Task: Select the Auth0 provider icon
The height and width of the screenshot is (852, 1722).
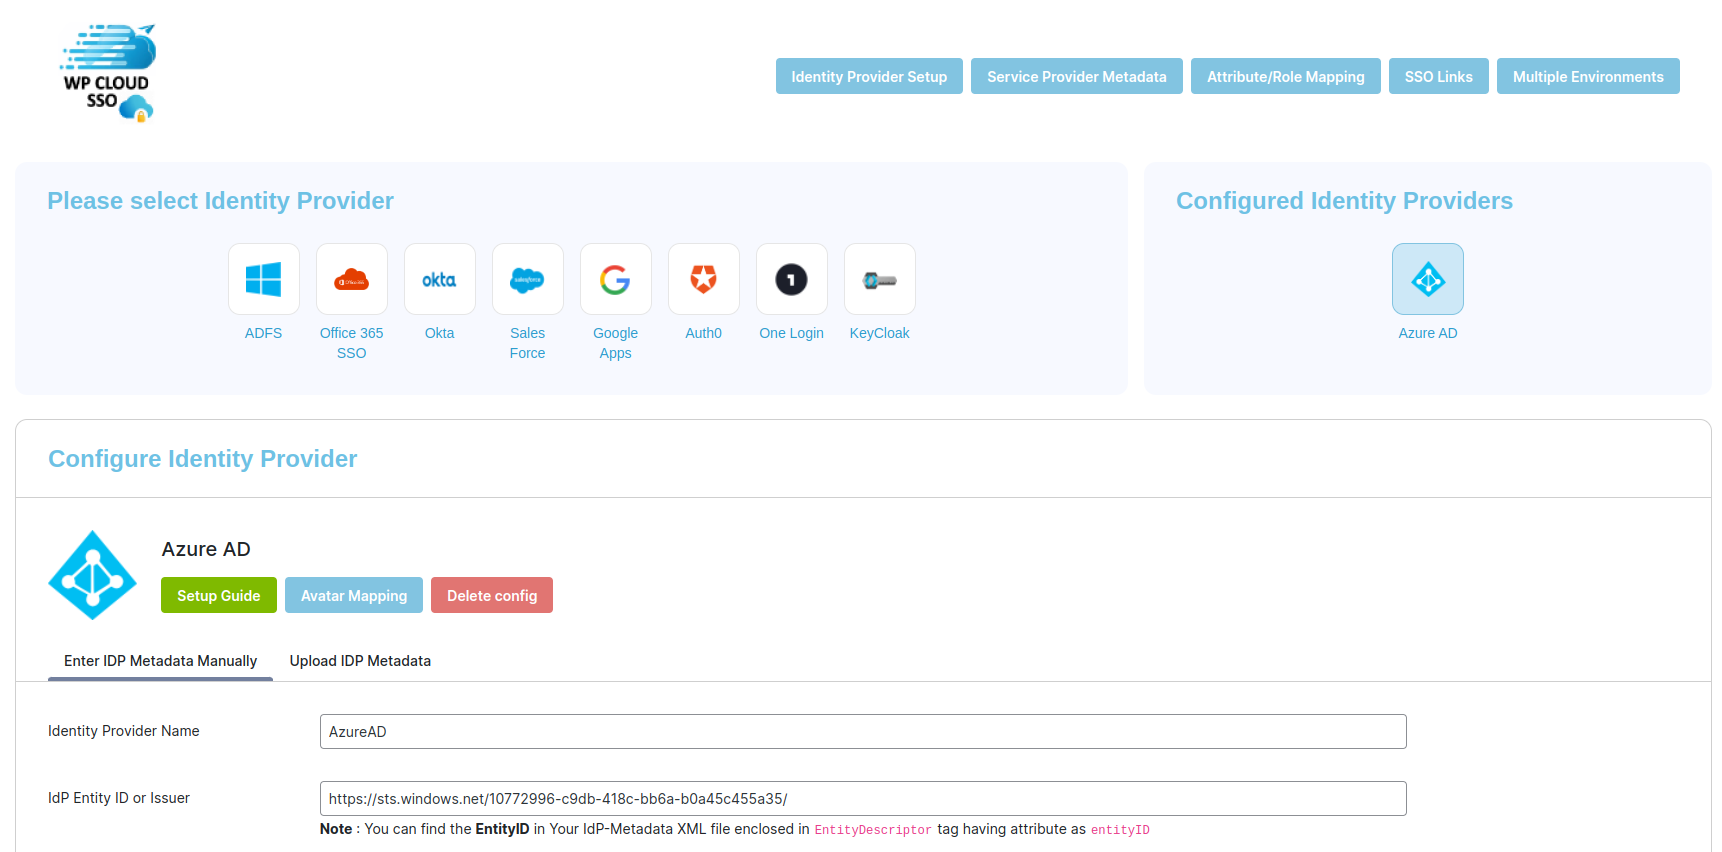Action: 704,279
